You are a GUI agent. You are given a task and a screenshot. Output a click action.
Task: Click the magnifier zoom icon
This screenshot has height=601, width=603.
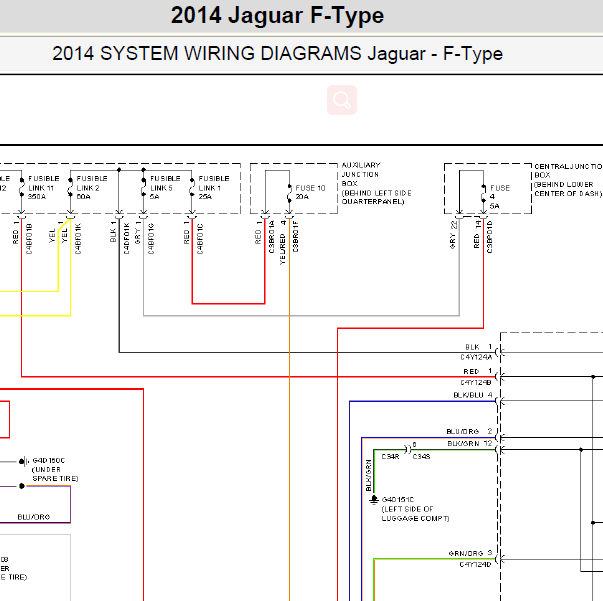pyautogui.click(x=342, y=100)
